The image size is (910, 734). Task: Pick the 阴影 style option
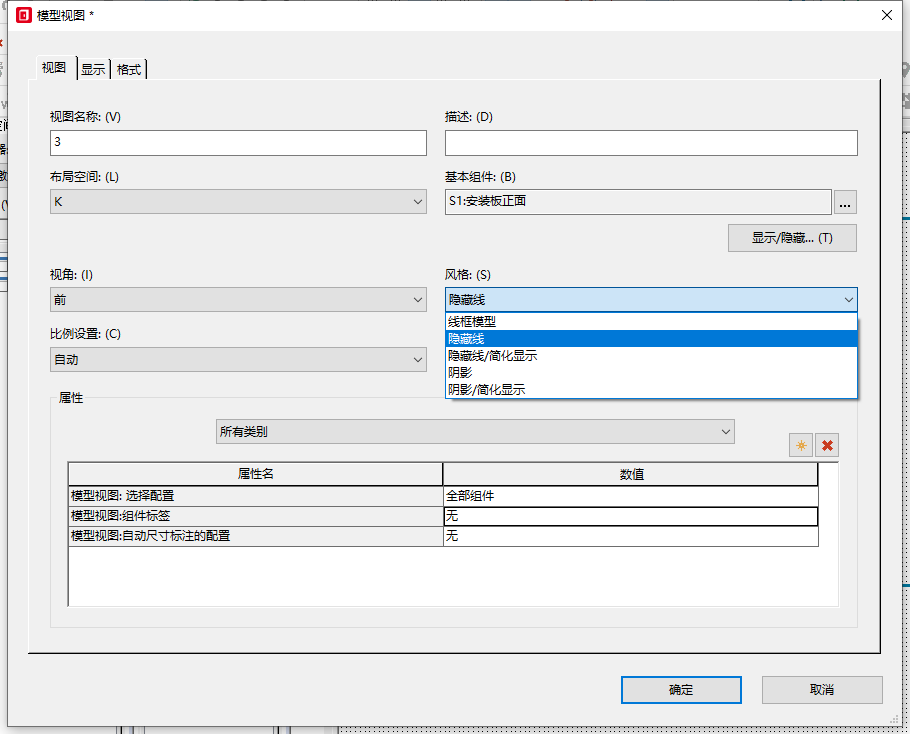click(x=460, y=373)
